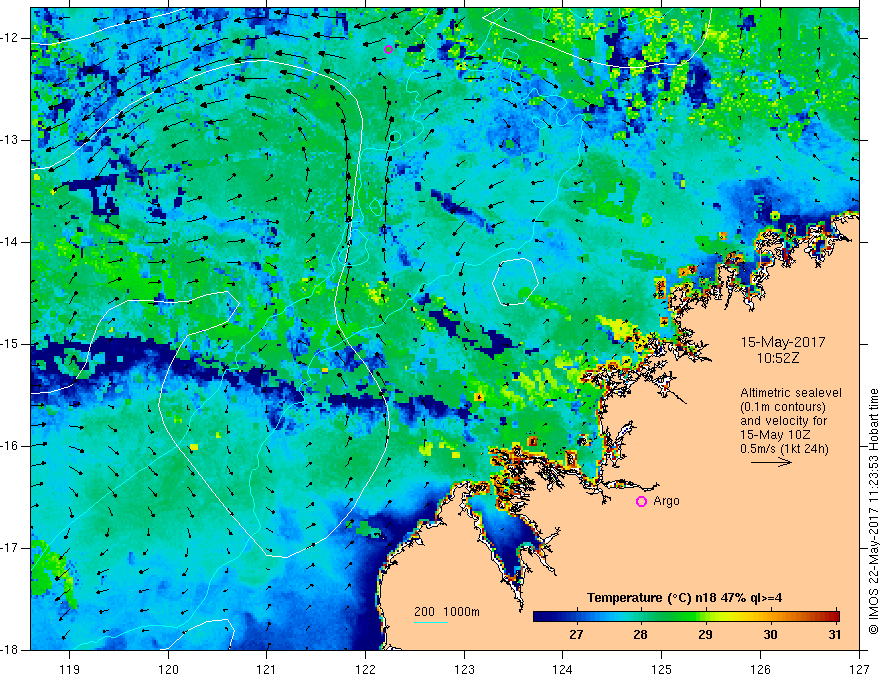
Task: Click the longitude axis label 124
Action: pyautogui.click(x=562, y=669)
